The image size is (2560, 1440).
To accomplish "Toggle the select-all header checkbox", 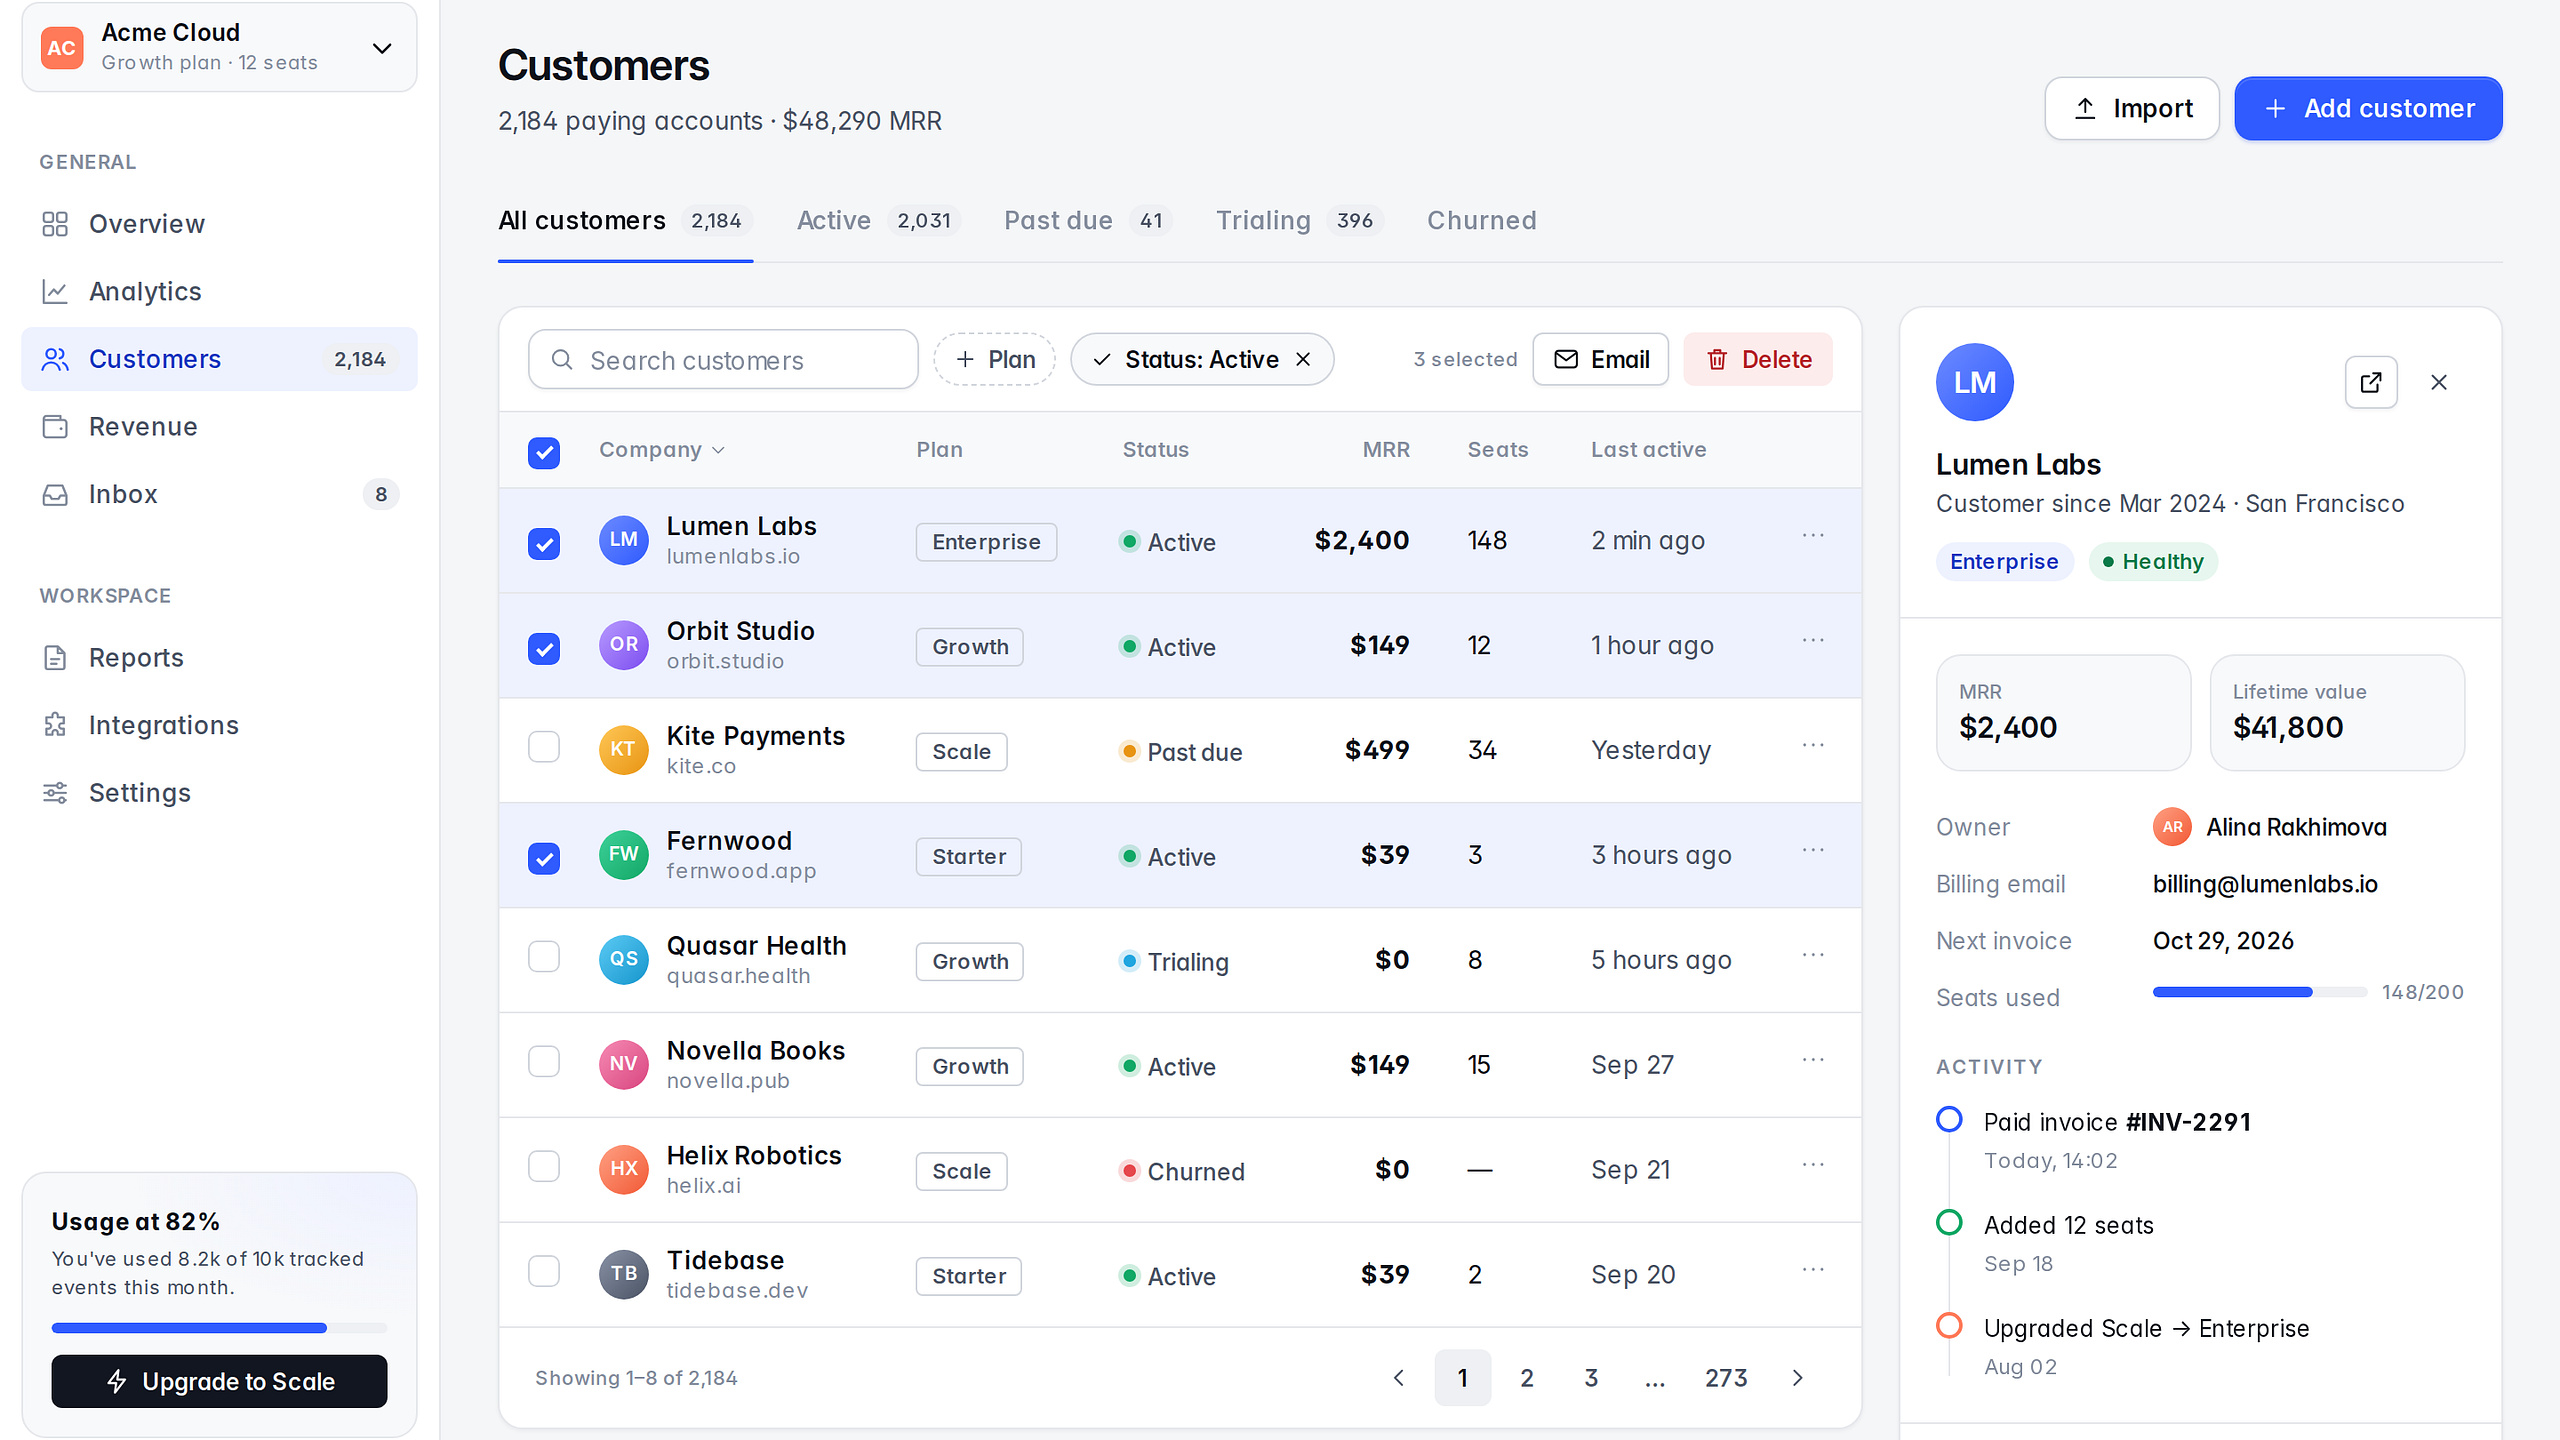I will tap(544, 453).
